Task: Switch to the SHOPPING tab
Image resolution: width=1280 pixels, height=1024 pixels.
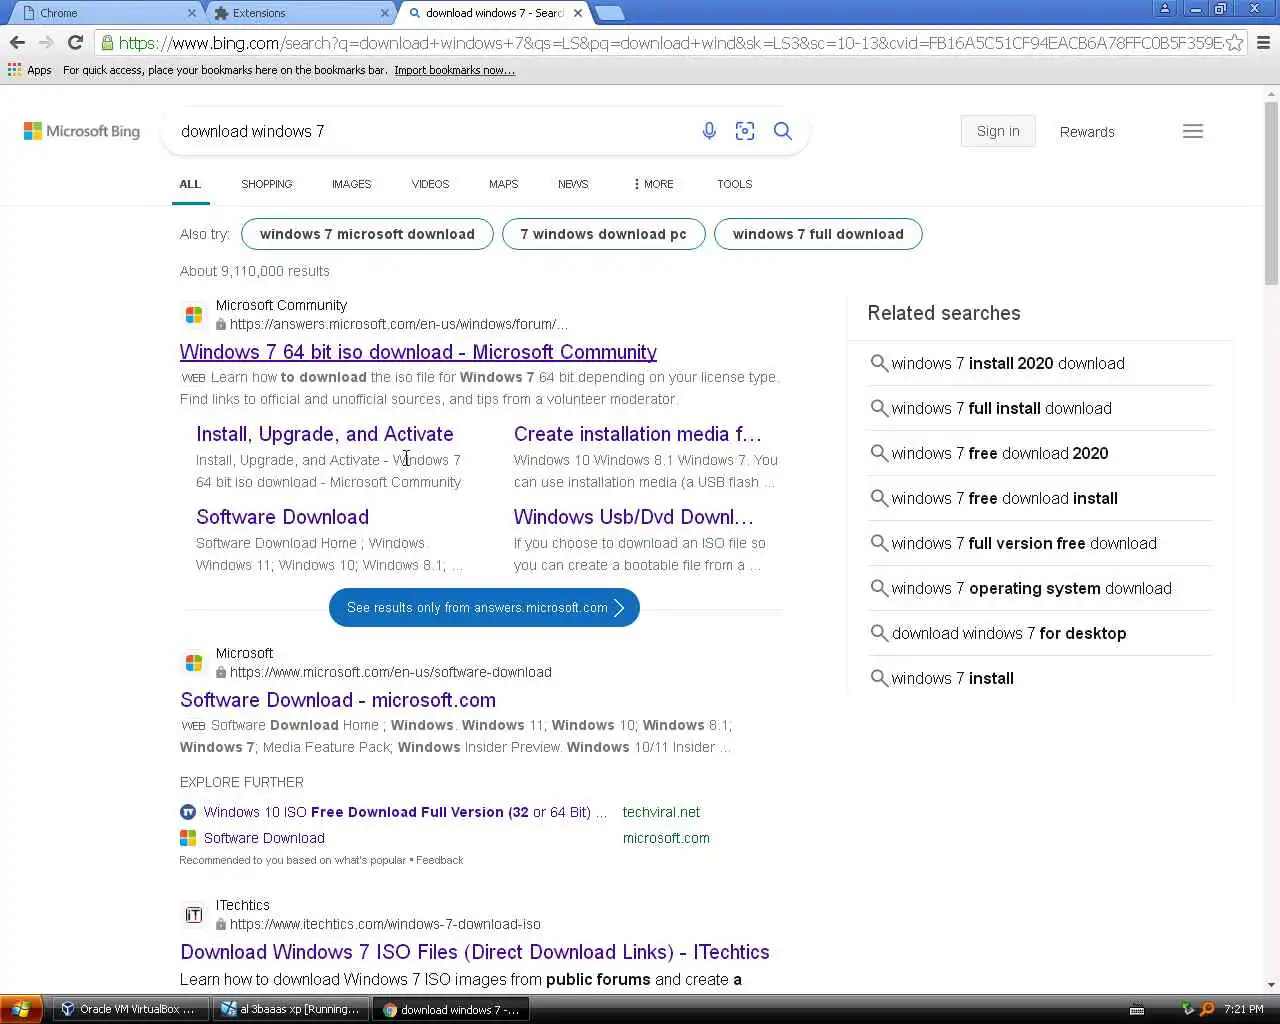Action: coord(267,184)
